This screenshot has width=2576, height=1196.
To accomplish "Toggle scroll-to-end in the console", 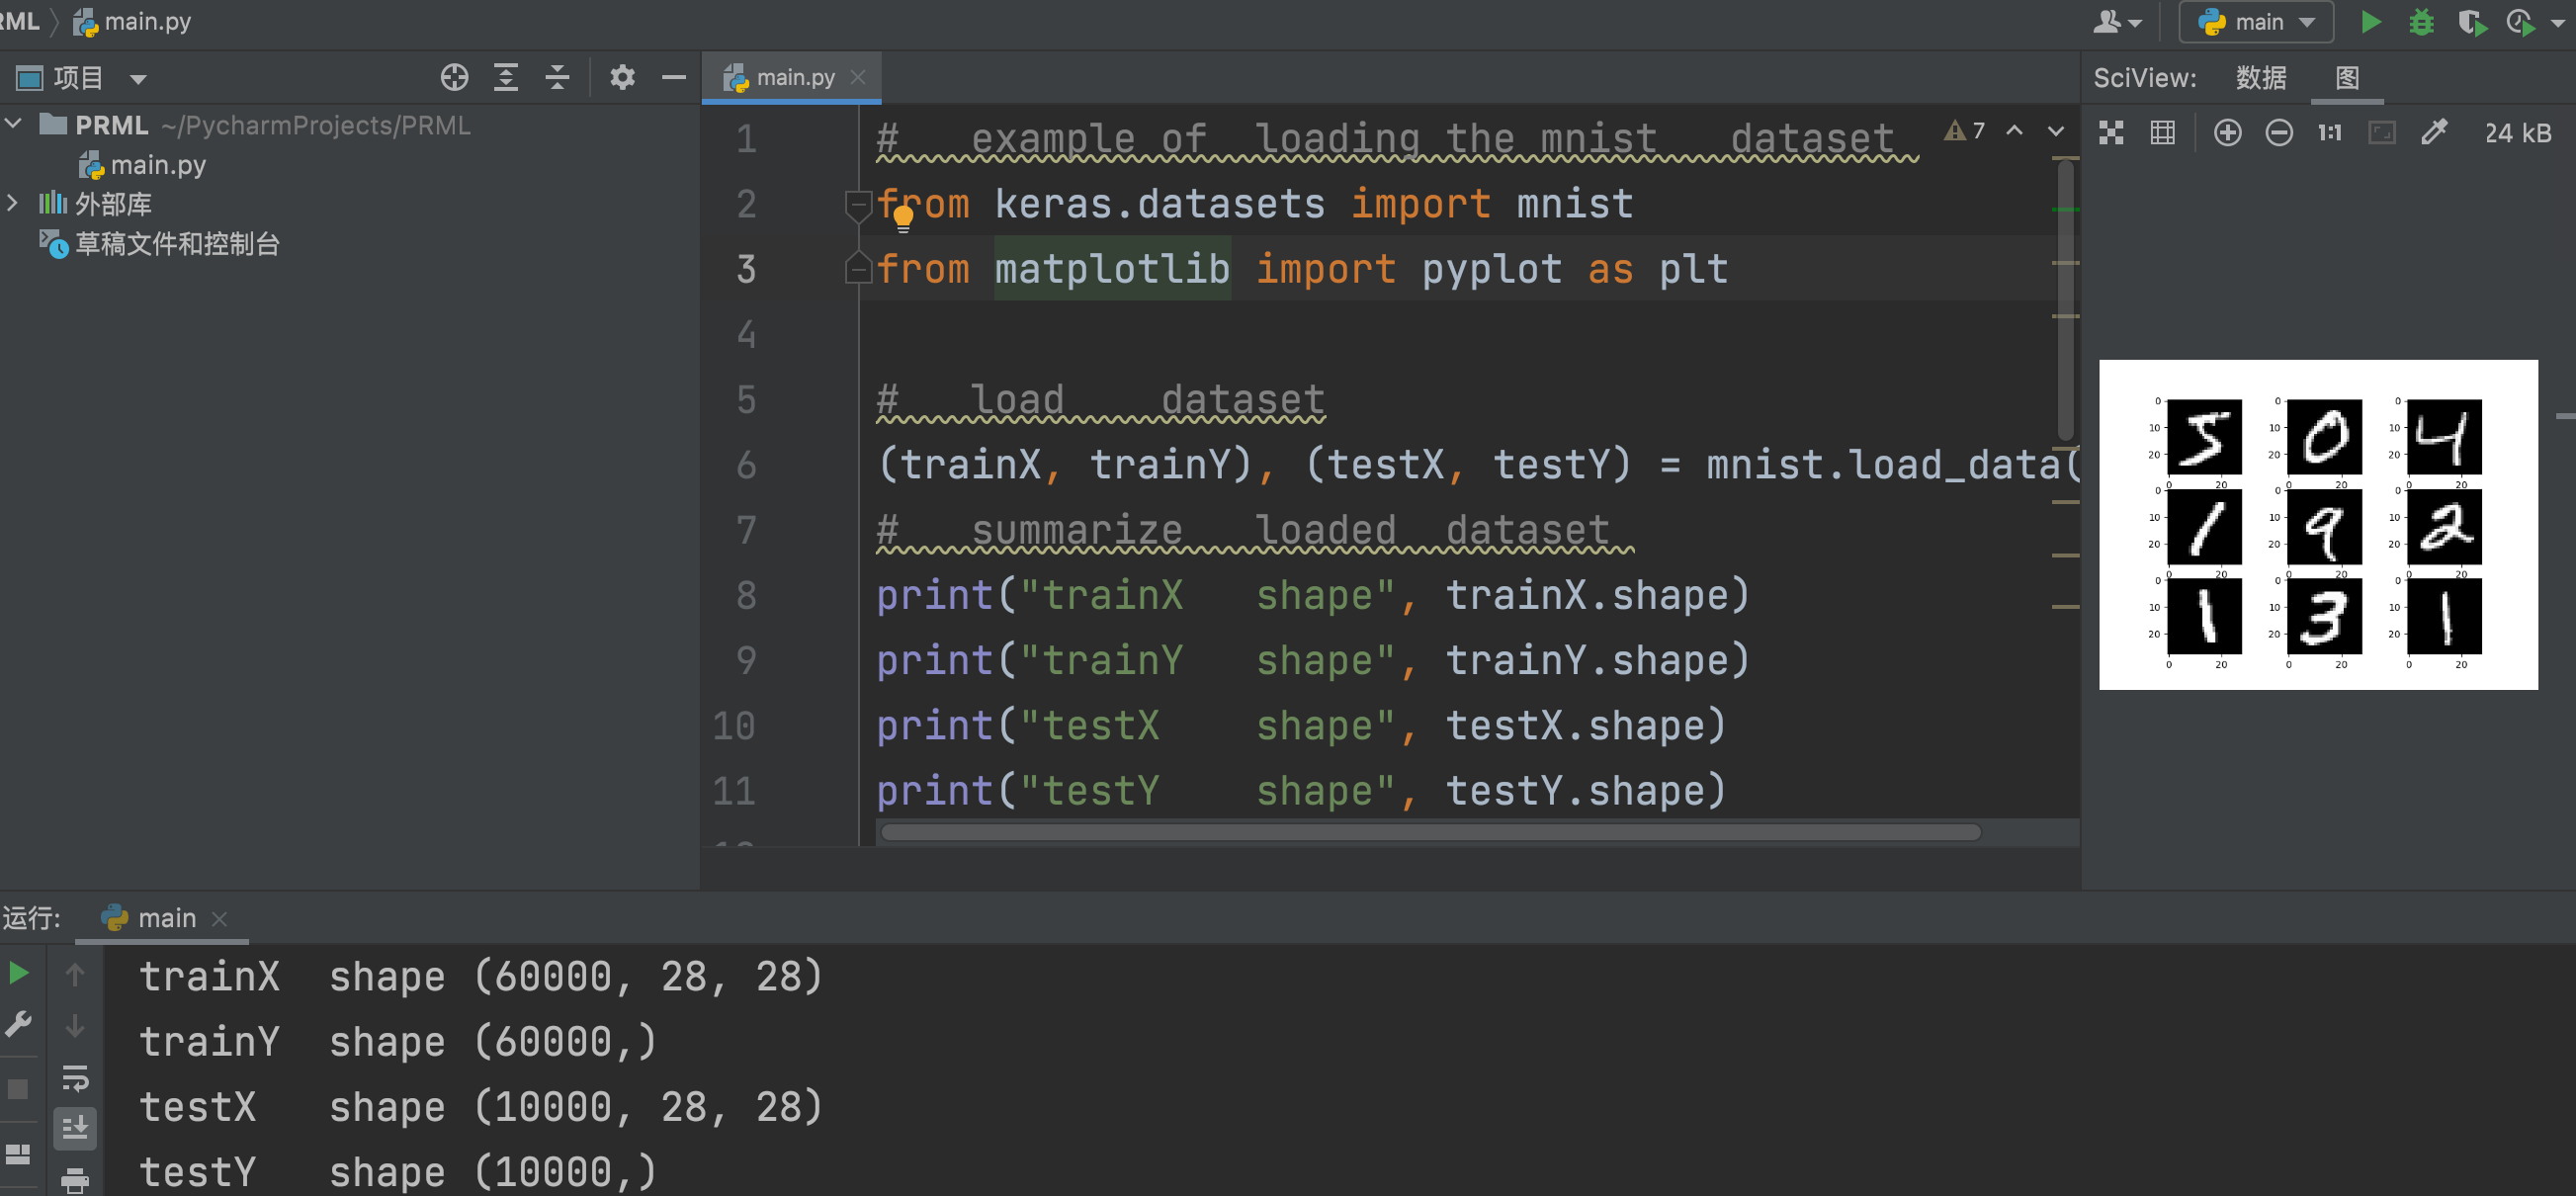I will [x=75, y=1128].
